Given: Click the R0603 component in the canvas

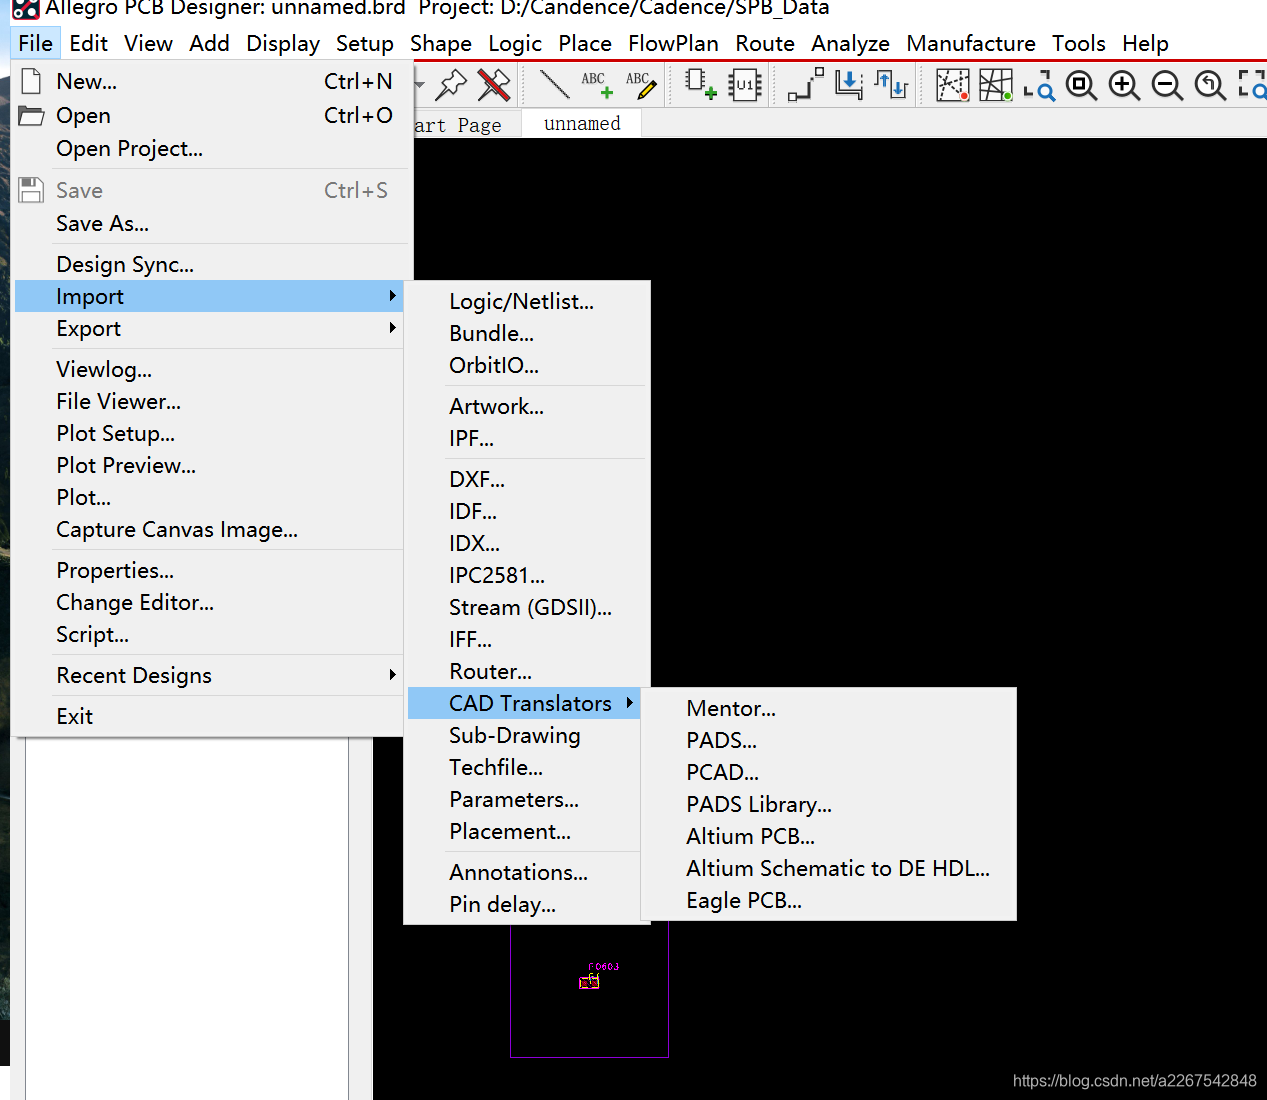Looking at the screenshot, I should 590,982.
